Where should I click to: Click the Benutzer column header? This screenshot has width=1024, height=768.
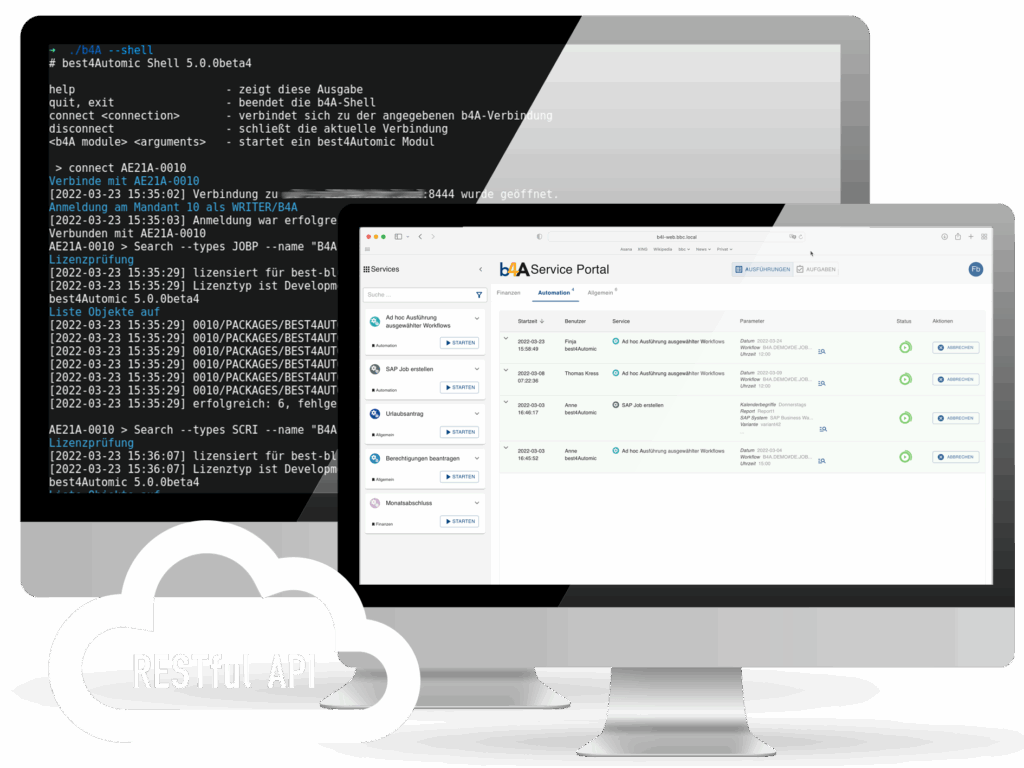[x=575, y=321]
